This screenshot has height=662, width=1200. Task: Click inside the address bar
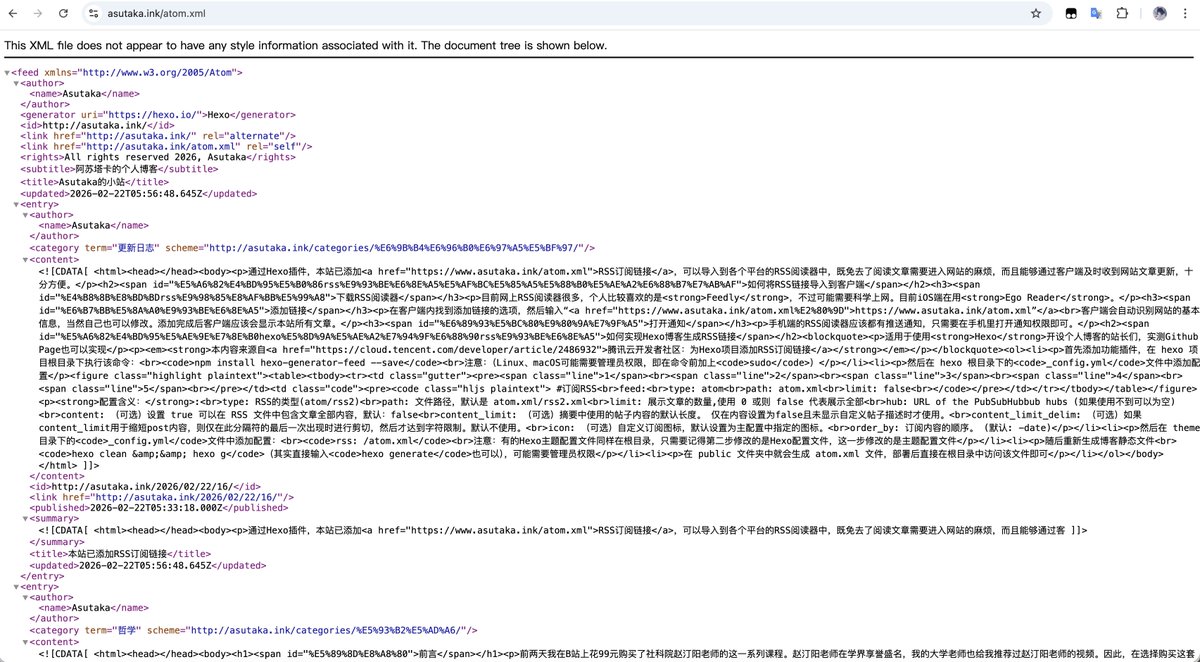300,13
